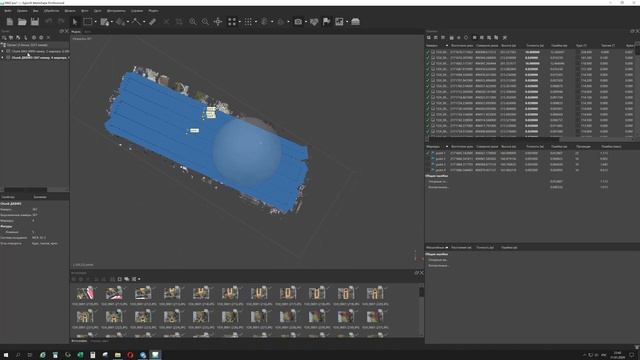Select the Rectangle selection tool

(x=87, y=22)
